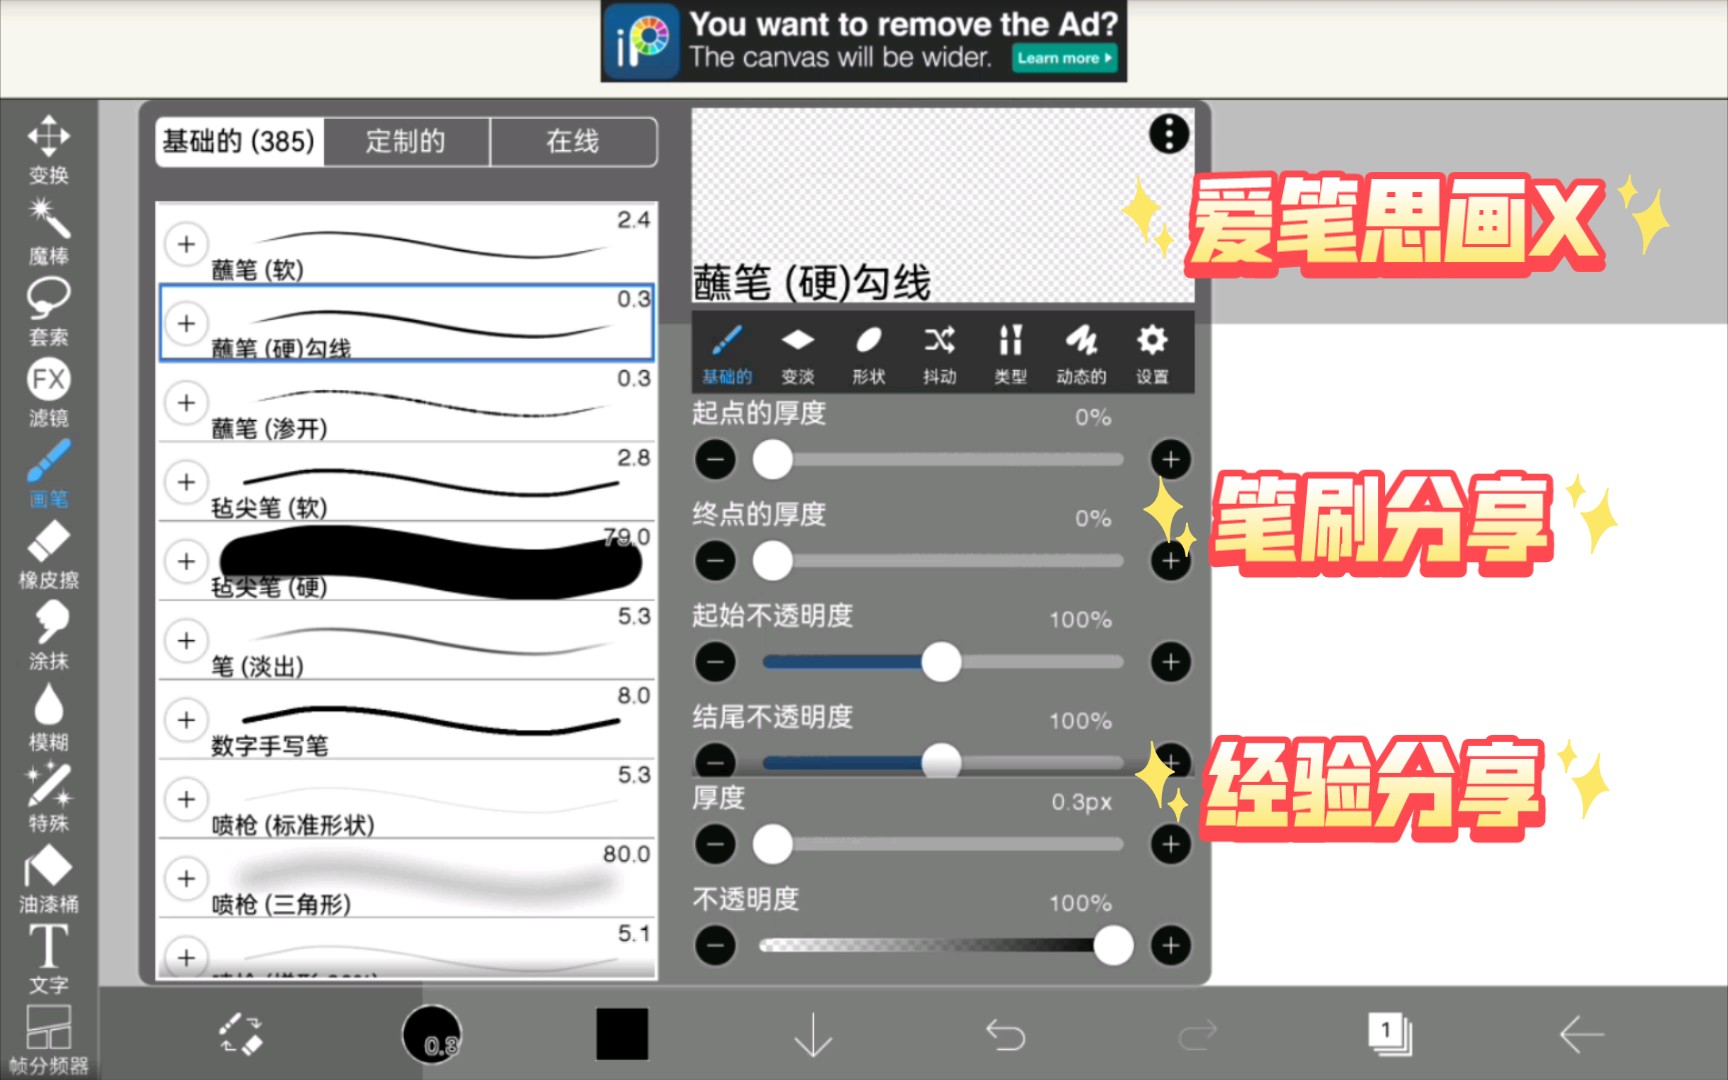Add 笔 (淡出) brush with plus button
The height and width of the screenshot is (1080, 1728).
click(186, 640)
